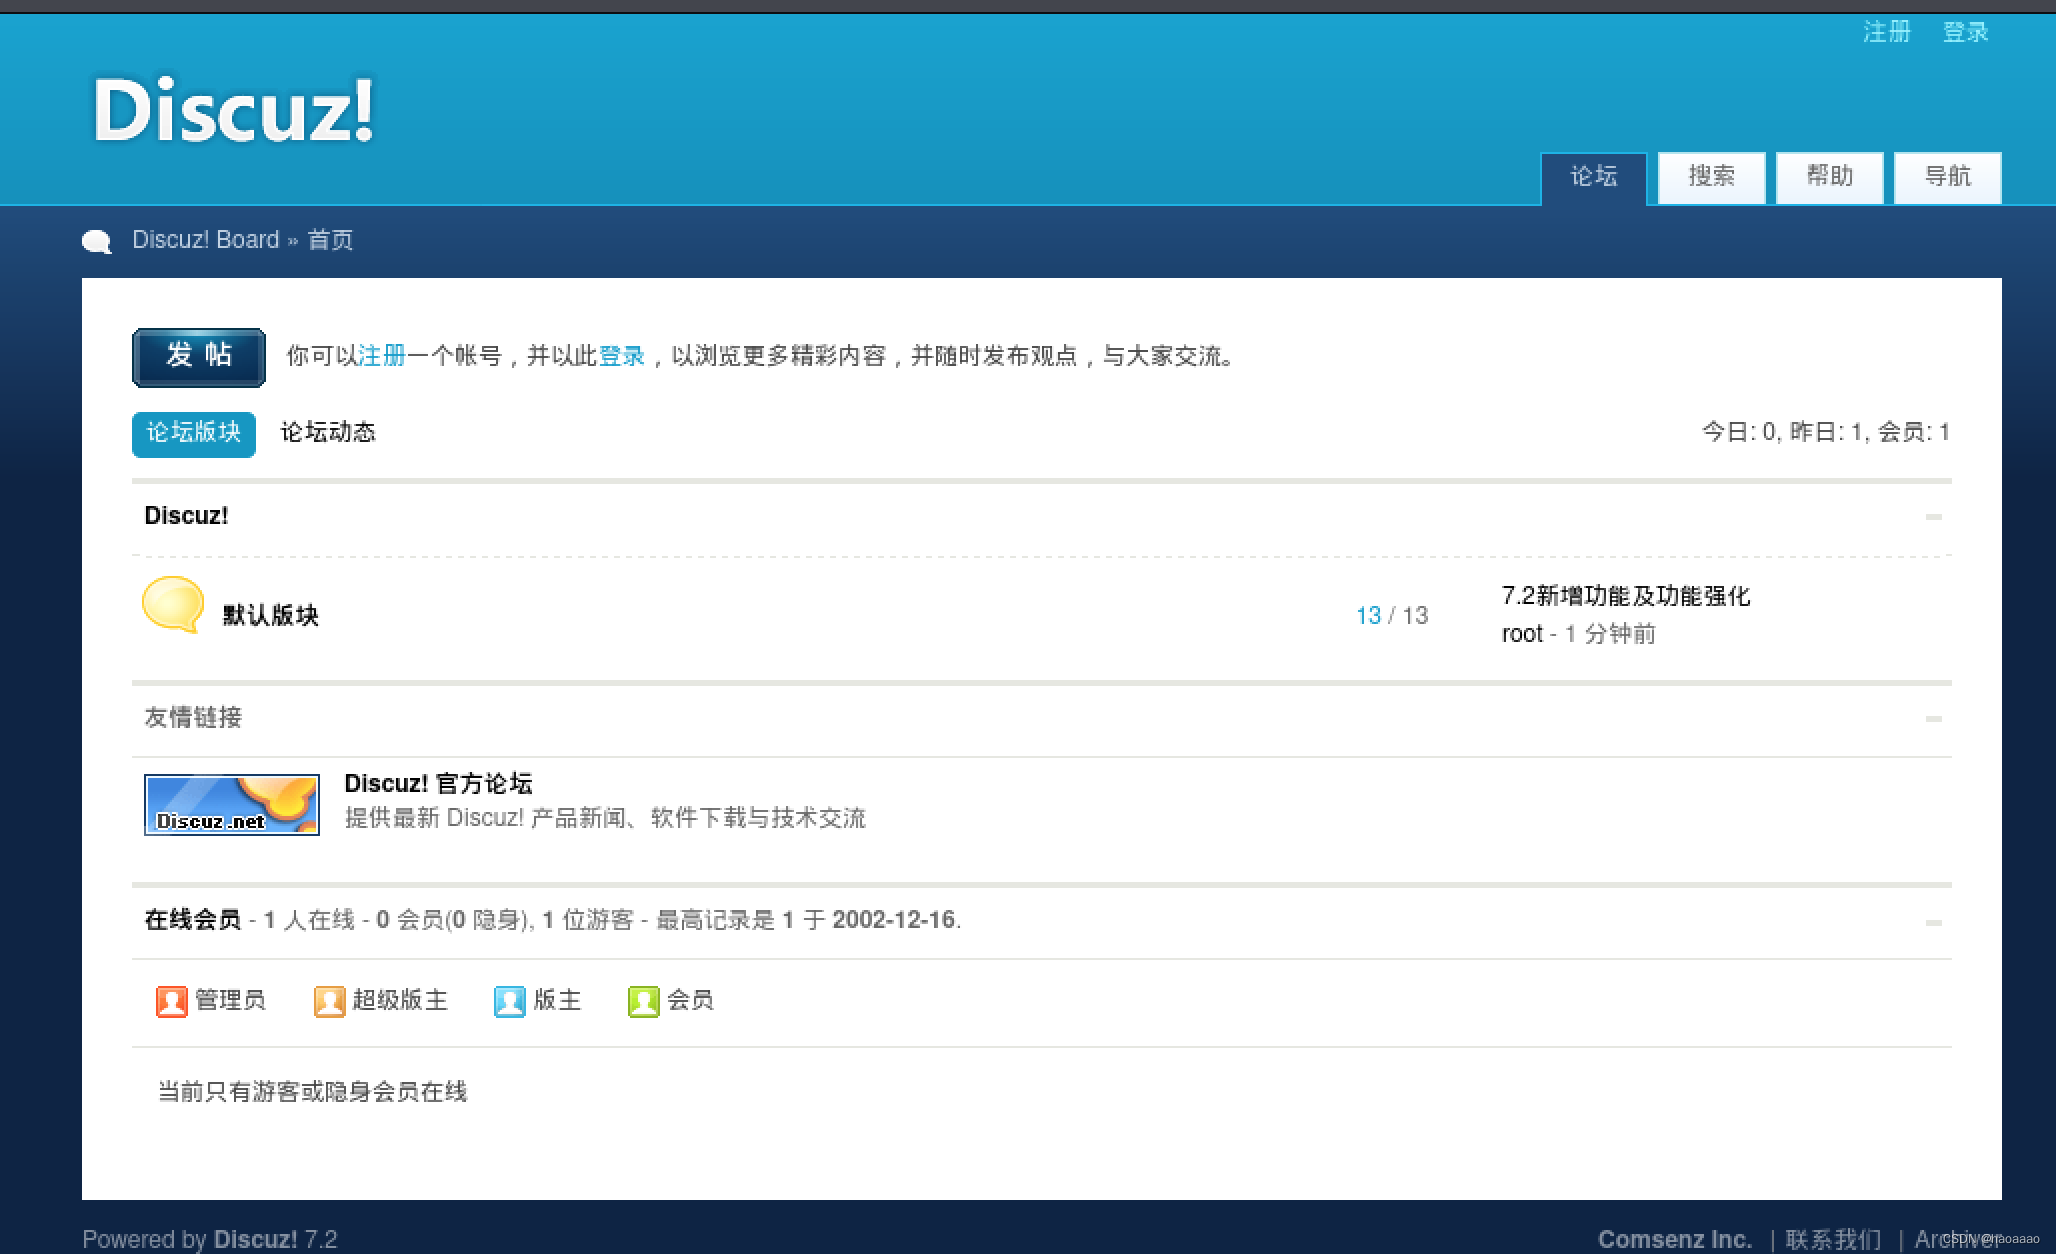Viewport: 2056px width, 1254px height.
Task: Open the 7.2新增功能及功能强化 latest thread
Action: click(1625, 596)
